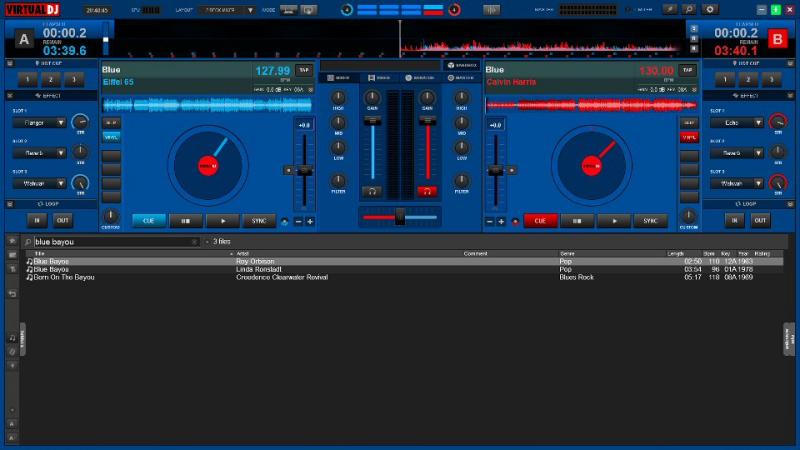Pause deck A with the pause button

[x=186, y=221]
